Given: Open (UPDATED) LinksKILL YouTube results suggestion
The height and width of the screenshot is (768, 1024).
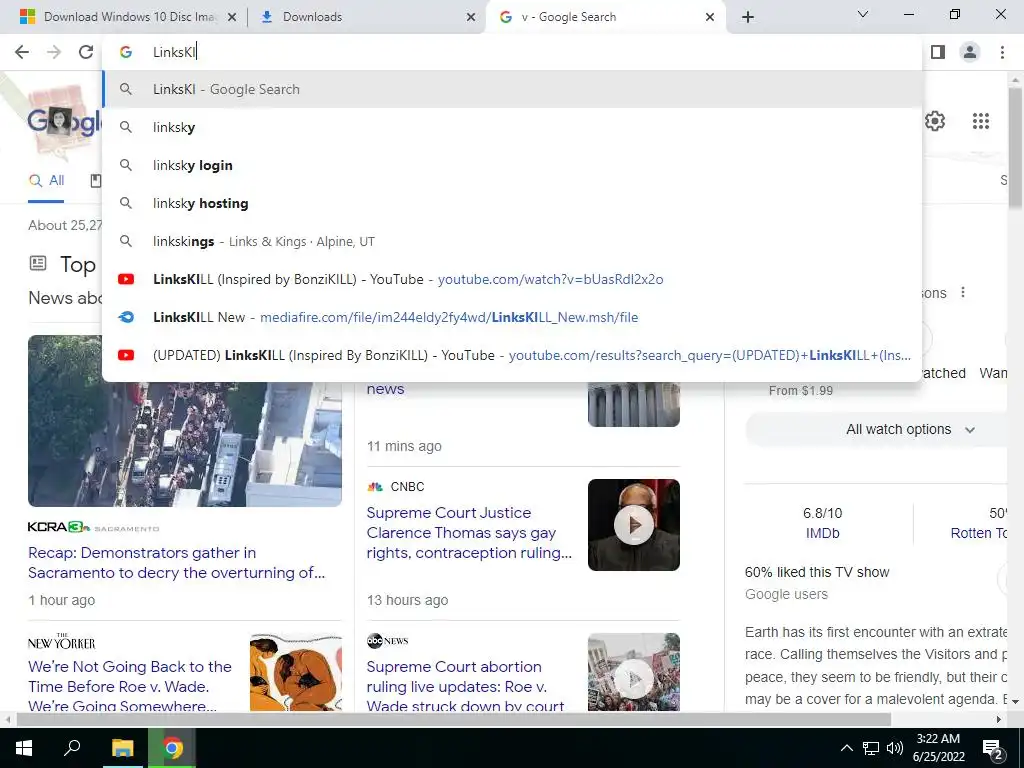Looking at the screenshot, I should 512,355.
